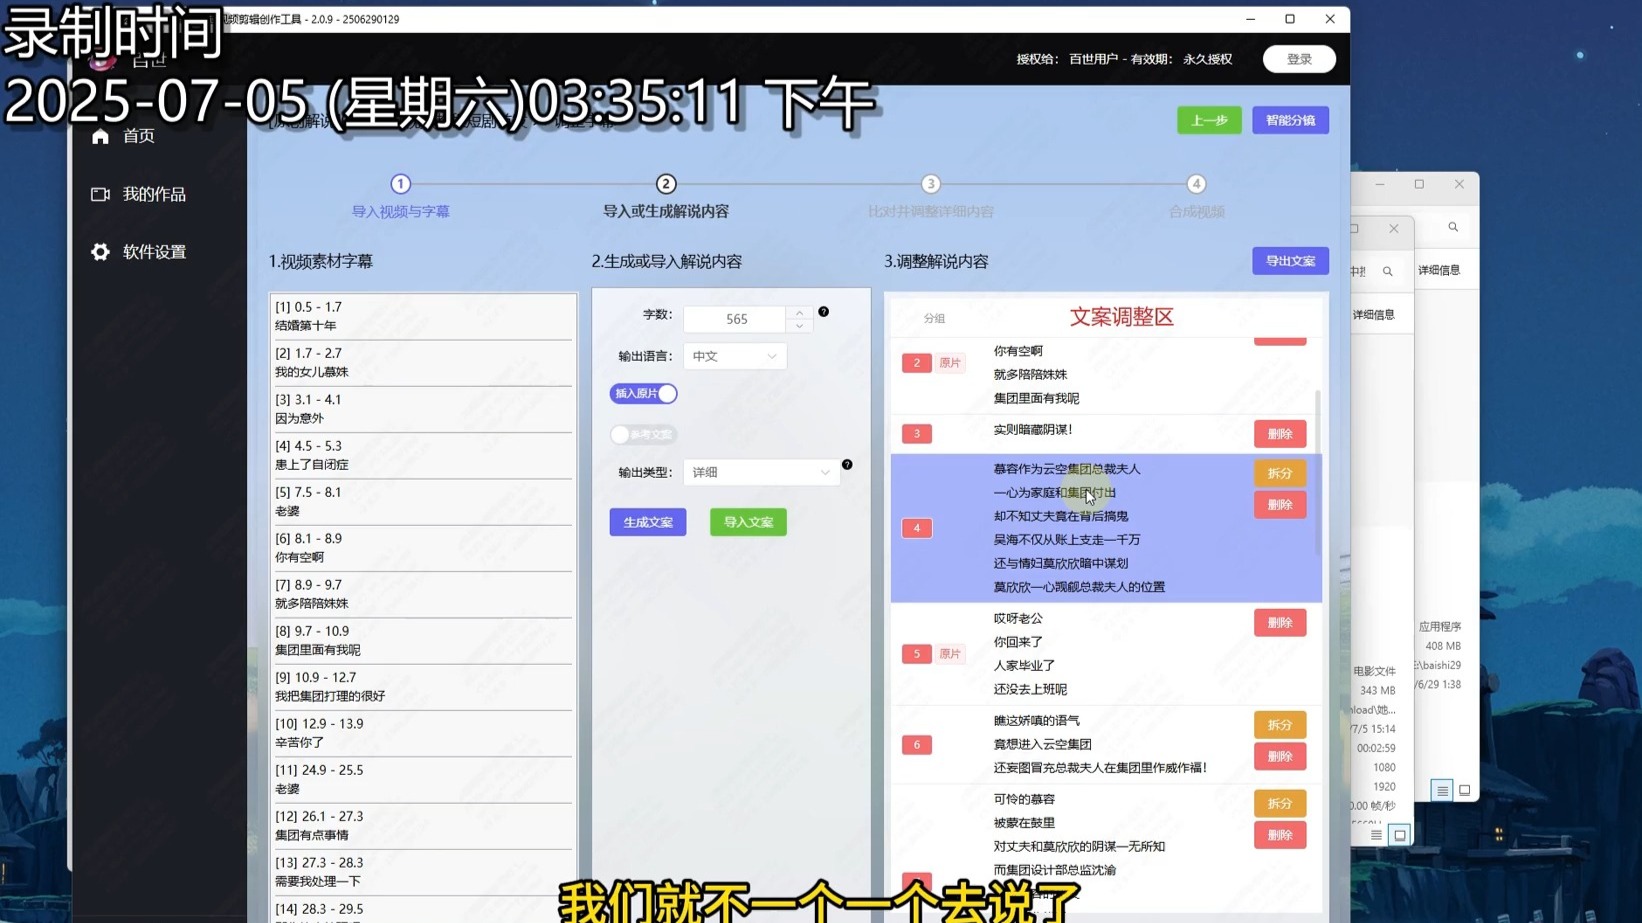Click the help icon next to 输出类型
1642x923 pixels.
(847, 464)
